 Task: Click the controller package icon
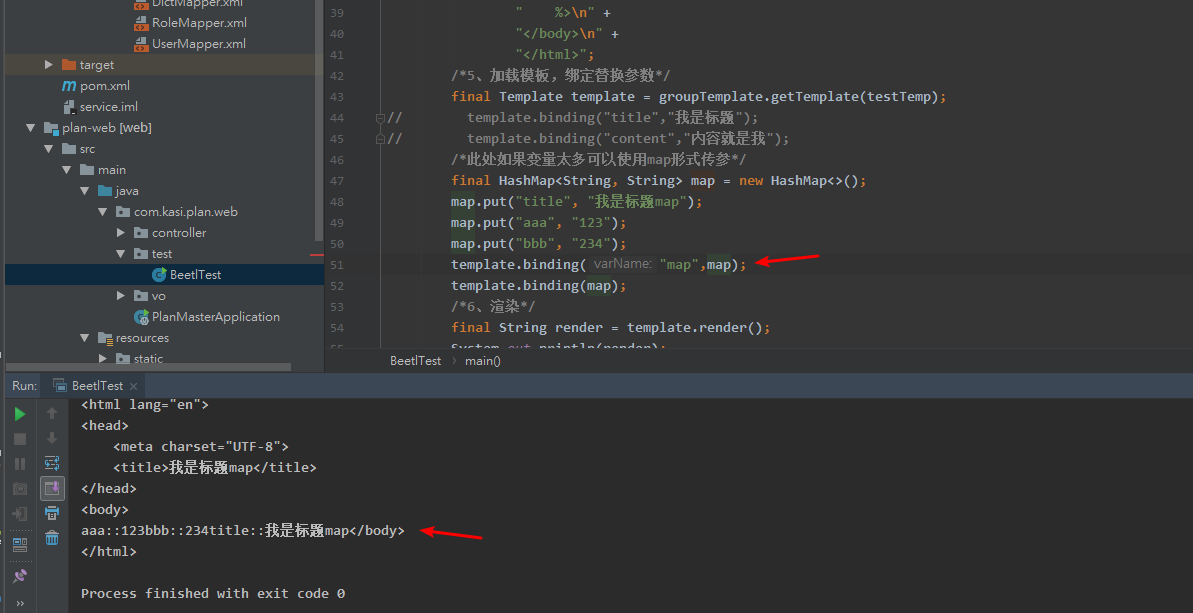[x=141, y=233]
